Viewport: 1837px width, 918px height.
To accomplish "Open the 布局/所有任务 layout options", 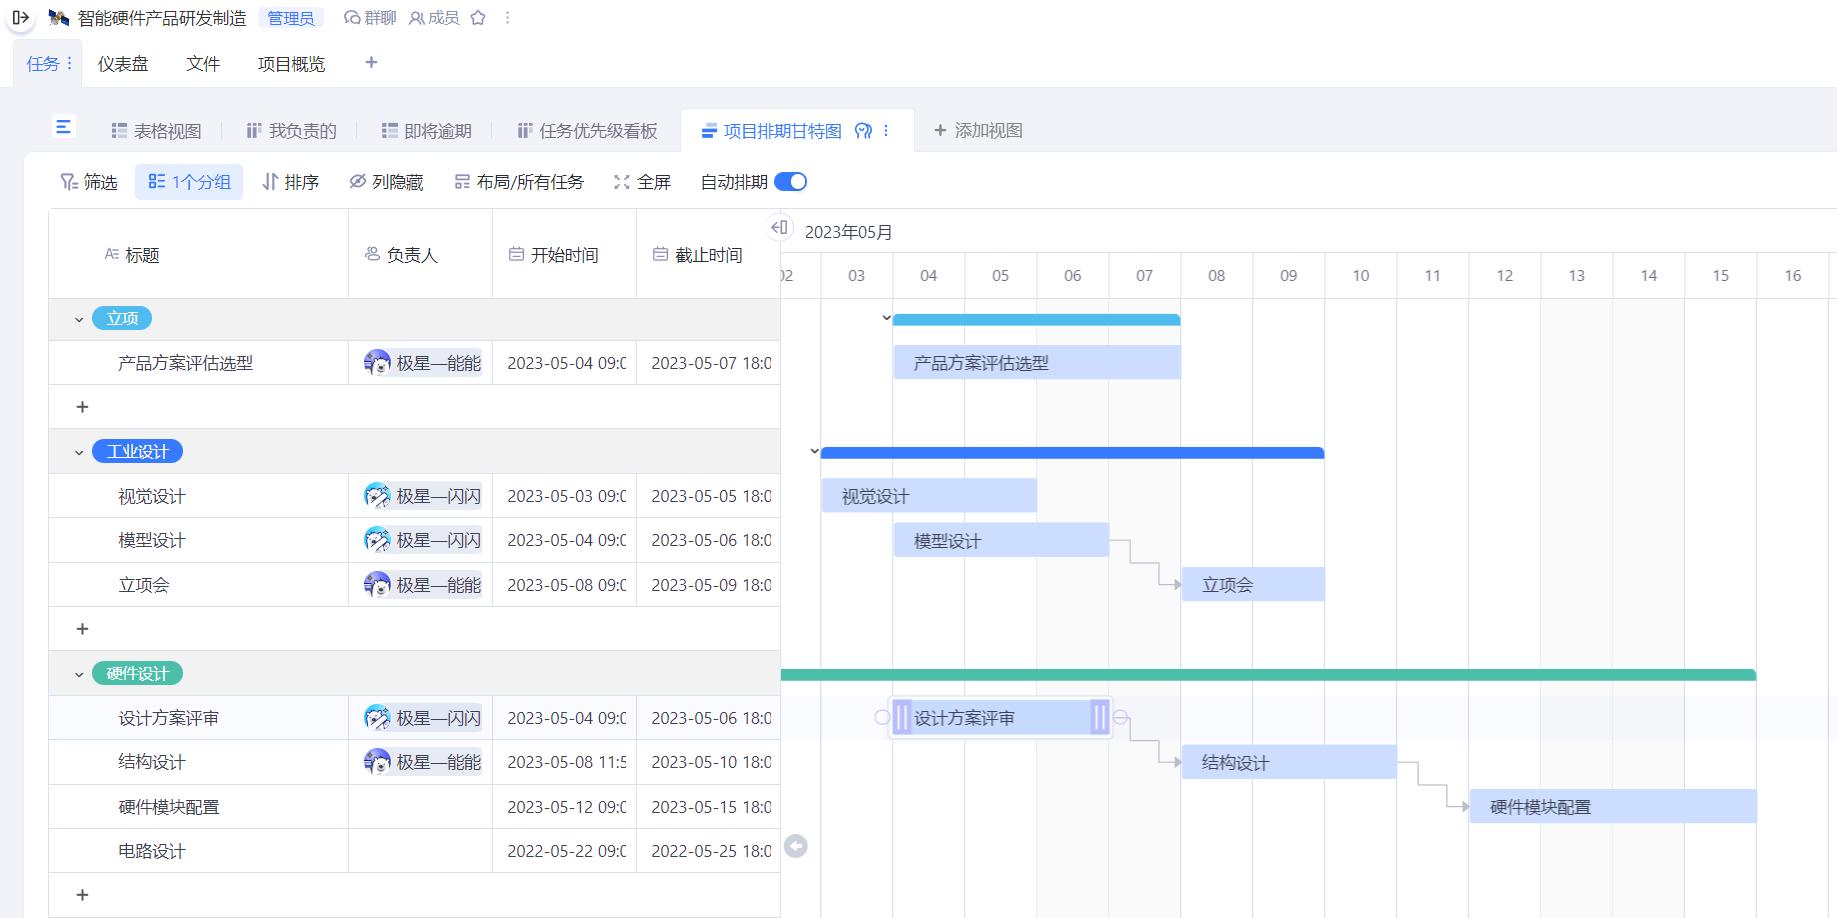I will [520, 181].
